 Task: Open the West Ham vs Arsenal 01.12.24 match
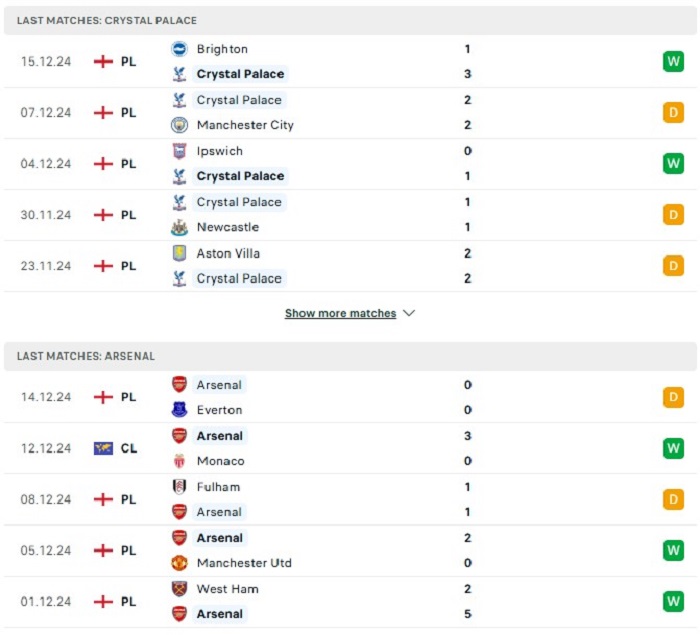tap(350, 602)
